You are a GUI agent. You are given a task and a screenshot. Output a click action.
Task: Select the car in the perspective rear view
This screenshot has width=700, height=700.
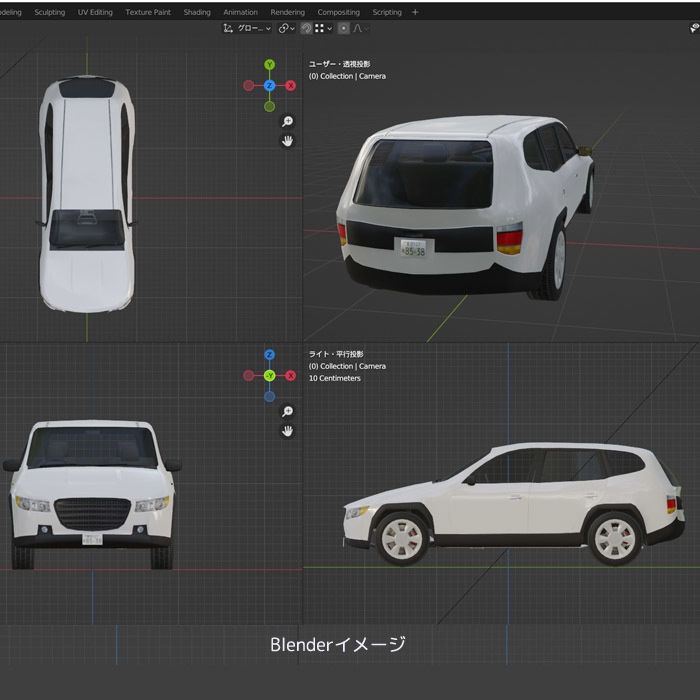coord(466,208)
